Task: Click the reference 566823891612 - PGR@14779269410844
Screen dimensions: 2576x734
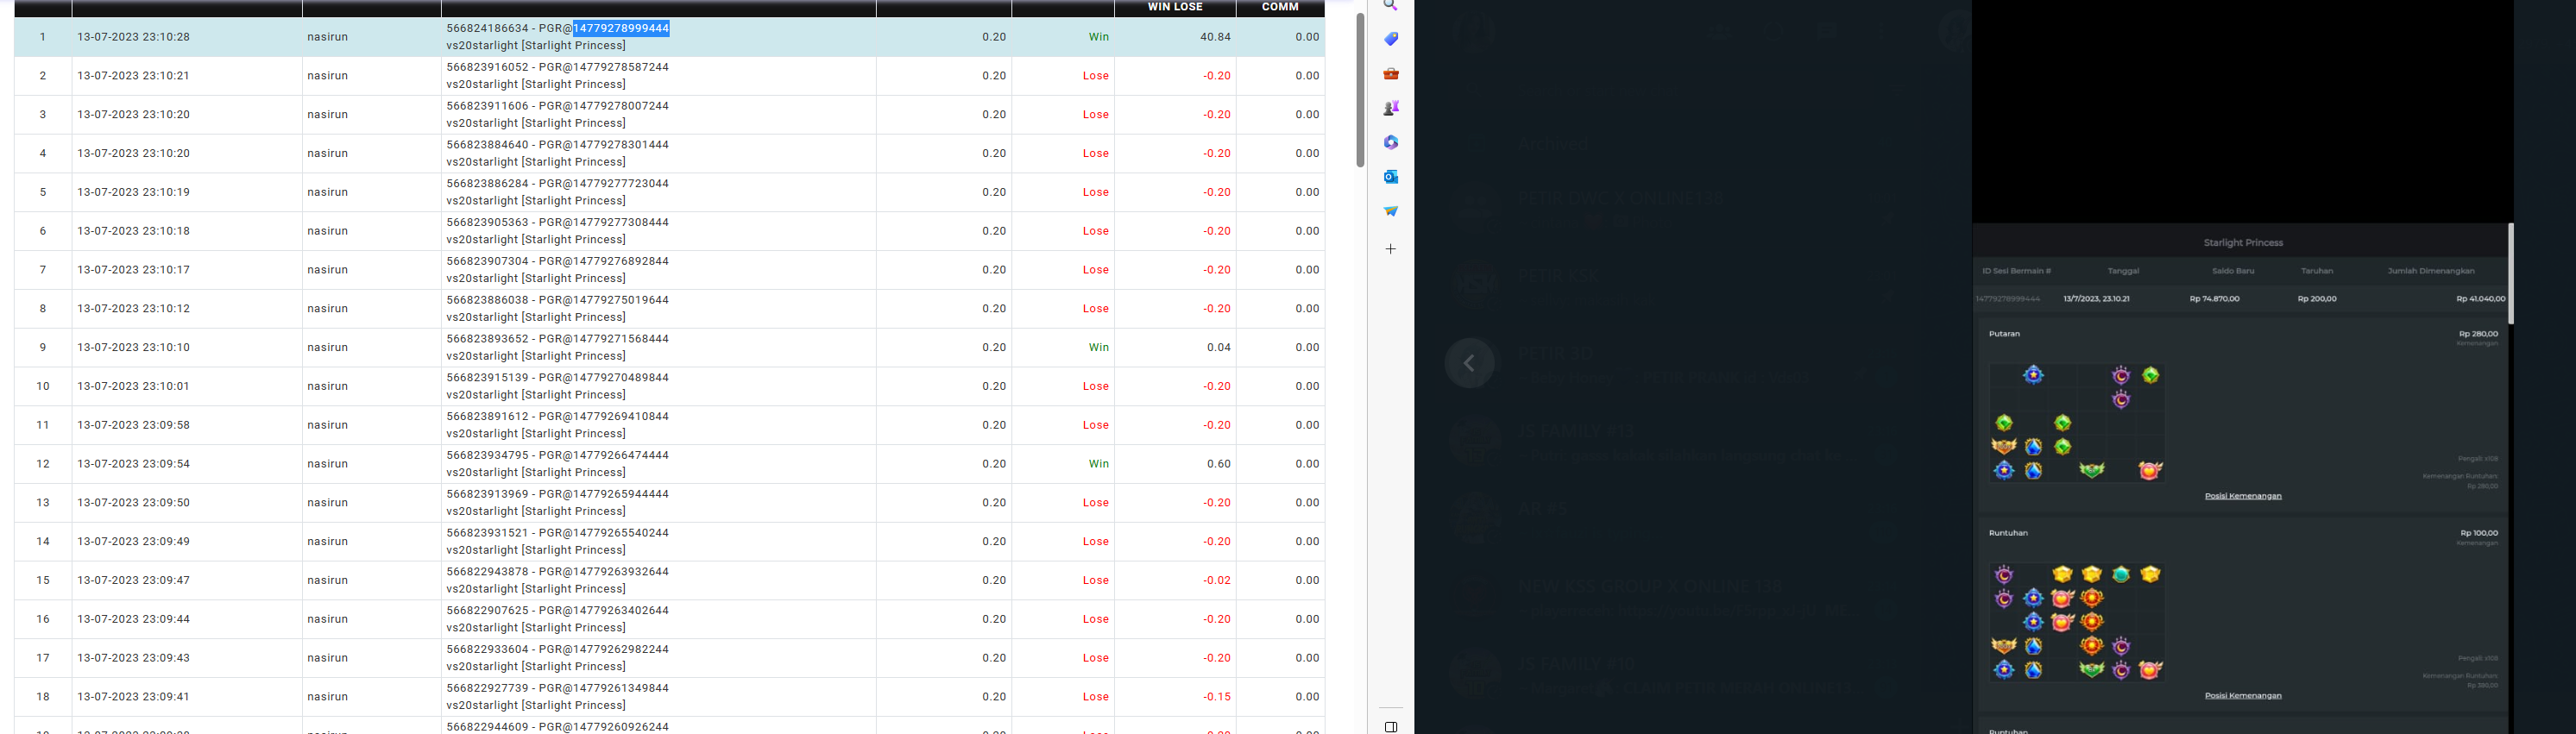Action: pos(558,416)
